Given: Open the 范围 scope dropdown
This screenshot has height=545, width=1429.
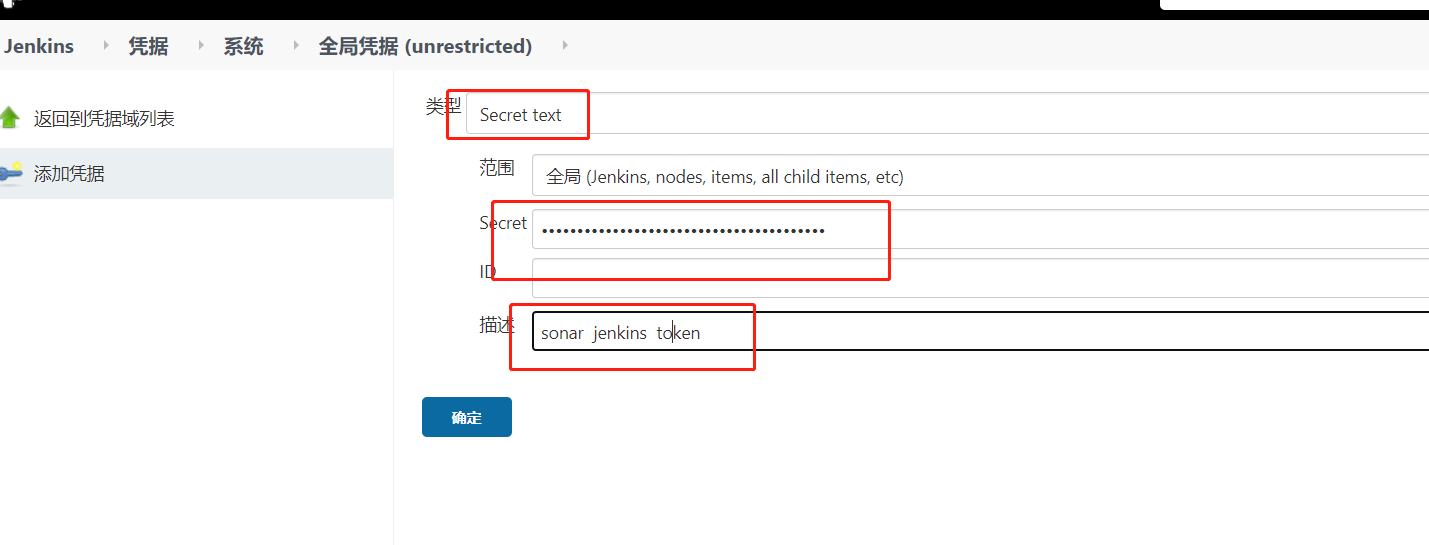Looking at the screenshot, I should pyautogui.click(x=980, y=176).
